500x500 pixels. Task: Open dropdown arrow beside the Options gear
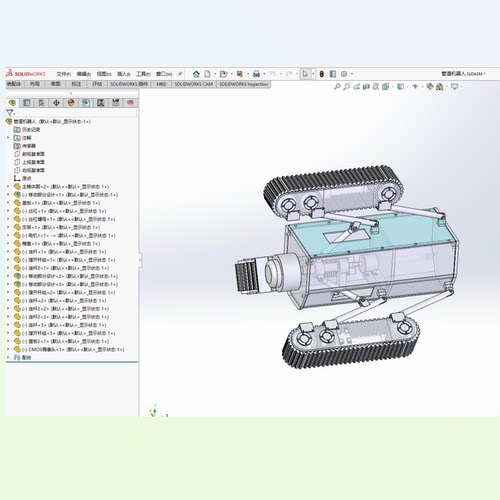tap(352, 74)
